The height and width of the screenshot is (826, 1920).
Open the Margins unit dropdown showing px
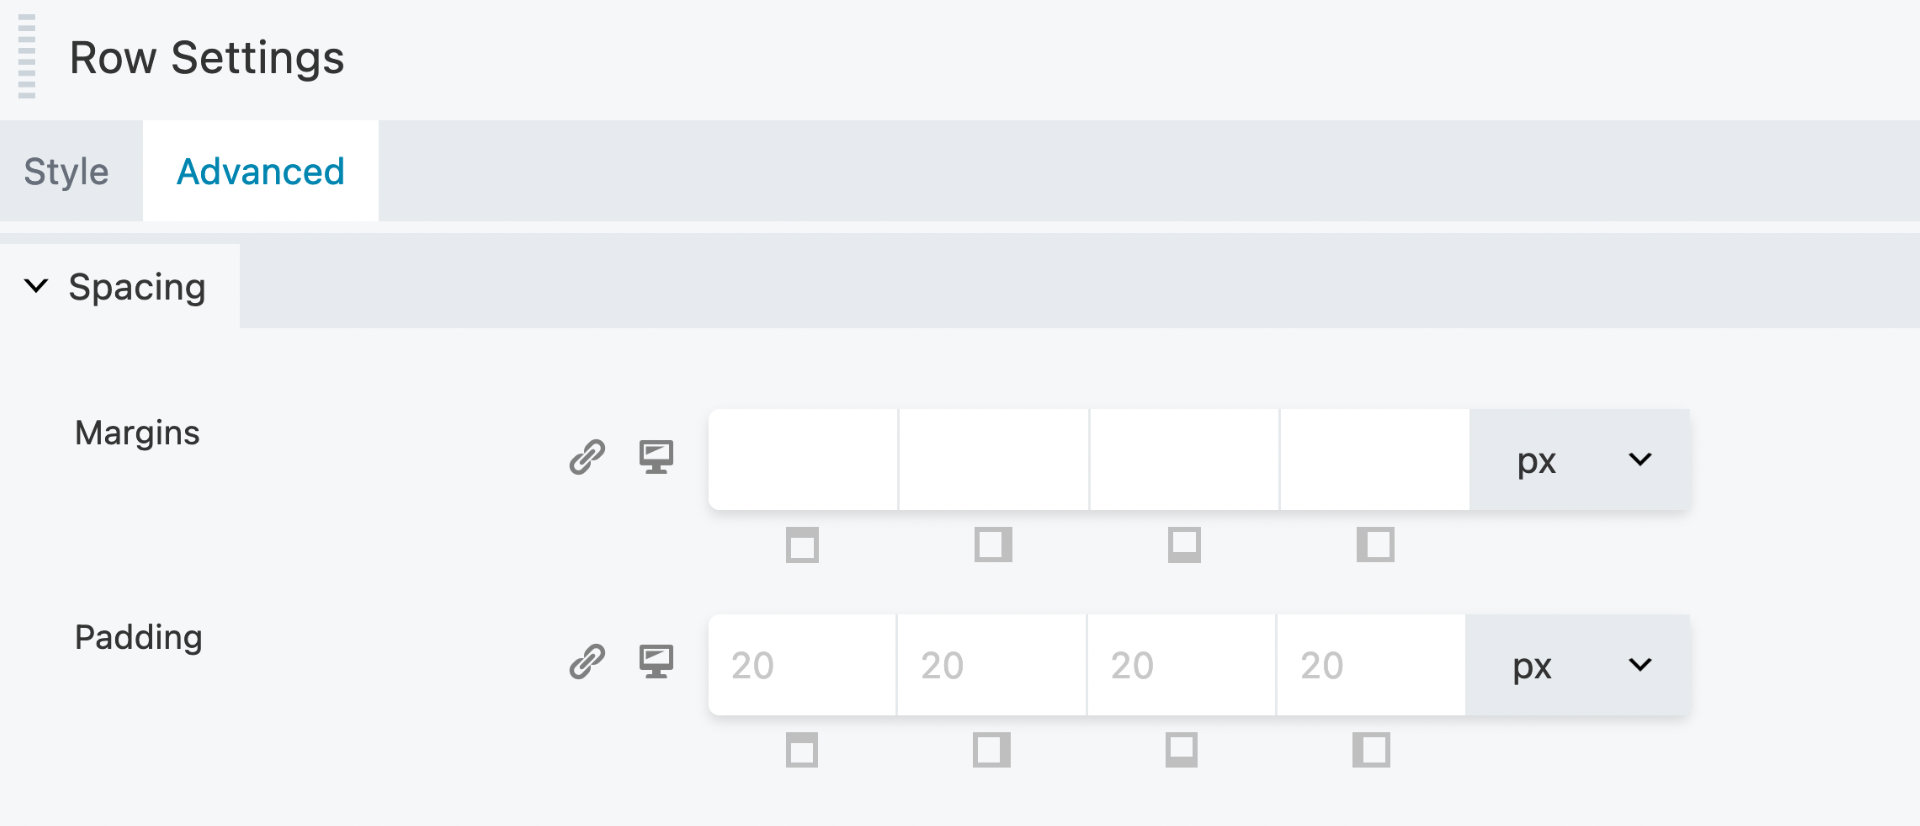1578,460
